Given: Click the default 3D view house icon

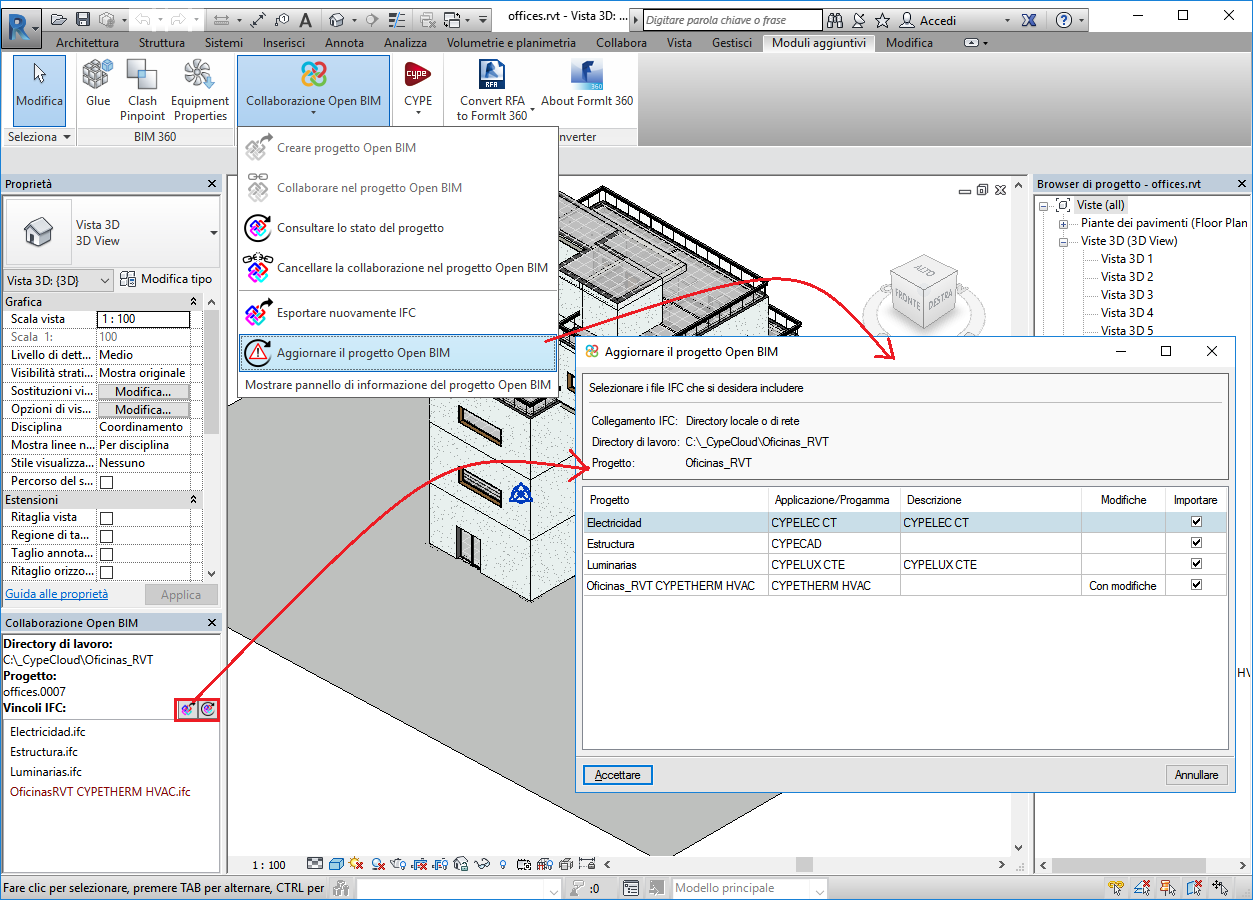Looking at the screenshot, I should (337, 19).
